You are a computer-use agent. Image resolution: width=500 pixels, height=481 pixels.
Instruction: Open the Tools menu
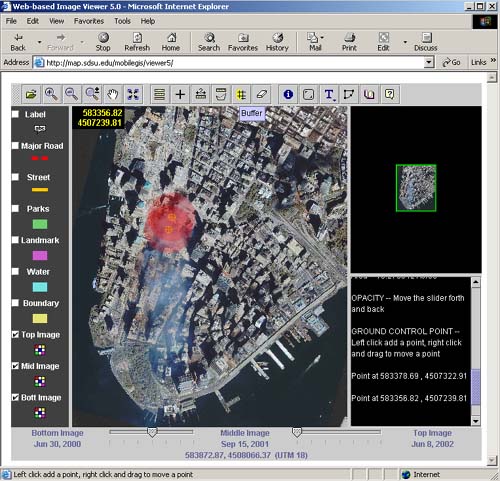click(122, 21)
